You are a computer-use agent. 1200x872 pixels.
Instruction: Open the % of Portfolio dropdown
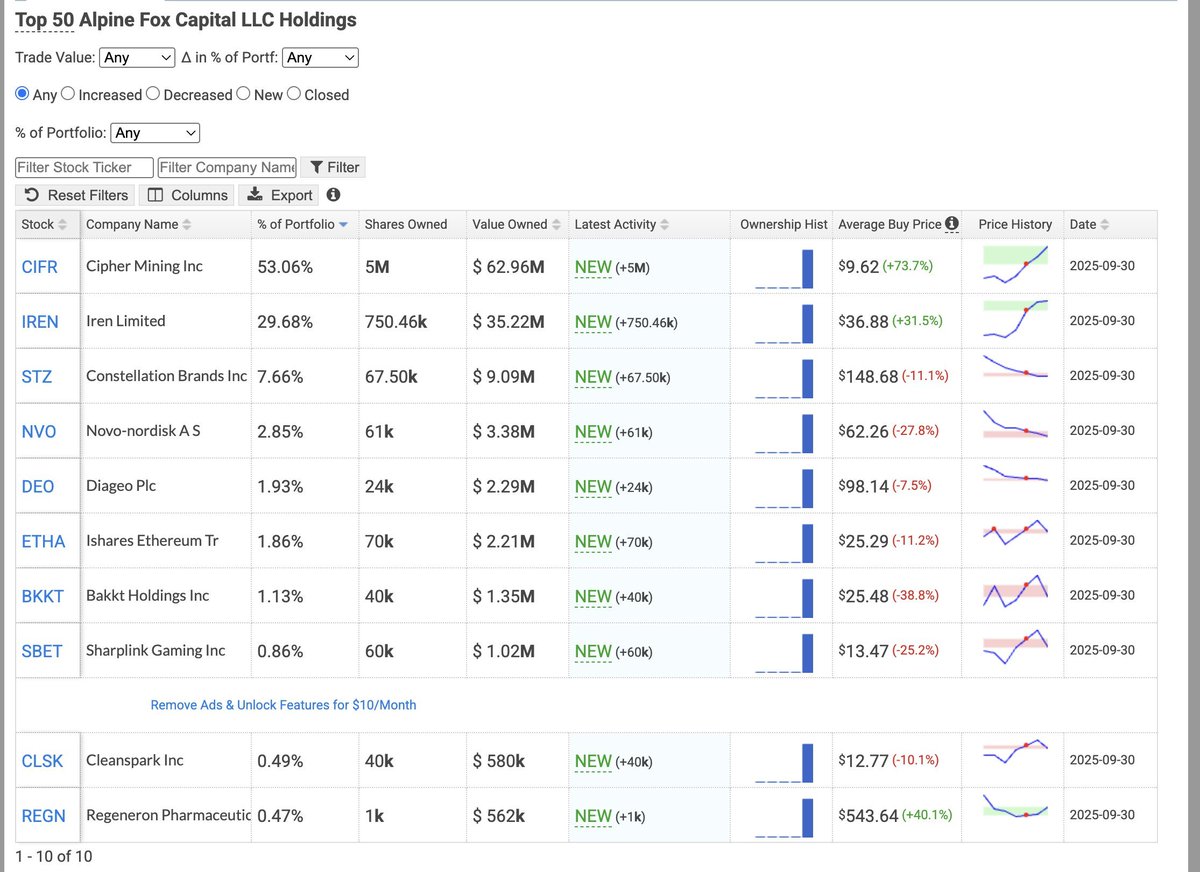point(155,133)
